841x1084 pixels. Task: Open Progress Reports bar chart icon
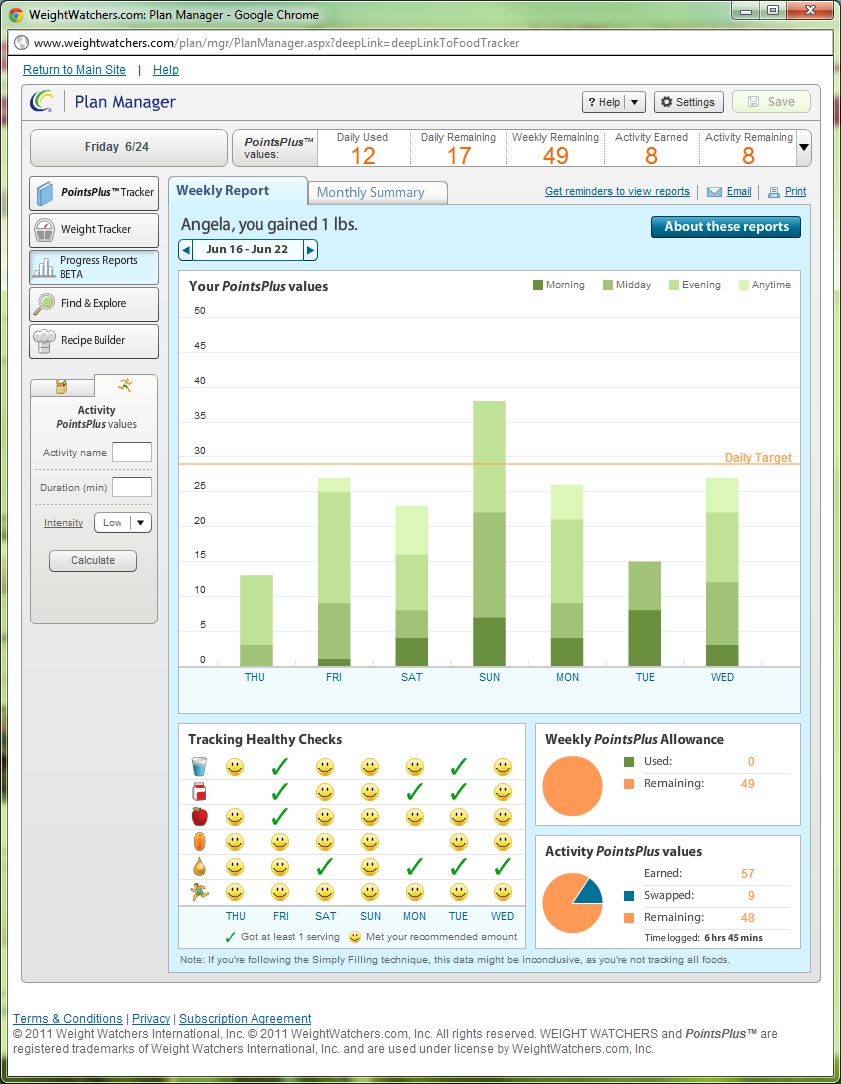(x=45, y=267)
